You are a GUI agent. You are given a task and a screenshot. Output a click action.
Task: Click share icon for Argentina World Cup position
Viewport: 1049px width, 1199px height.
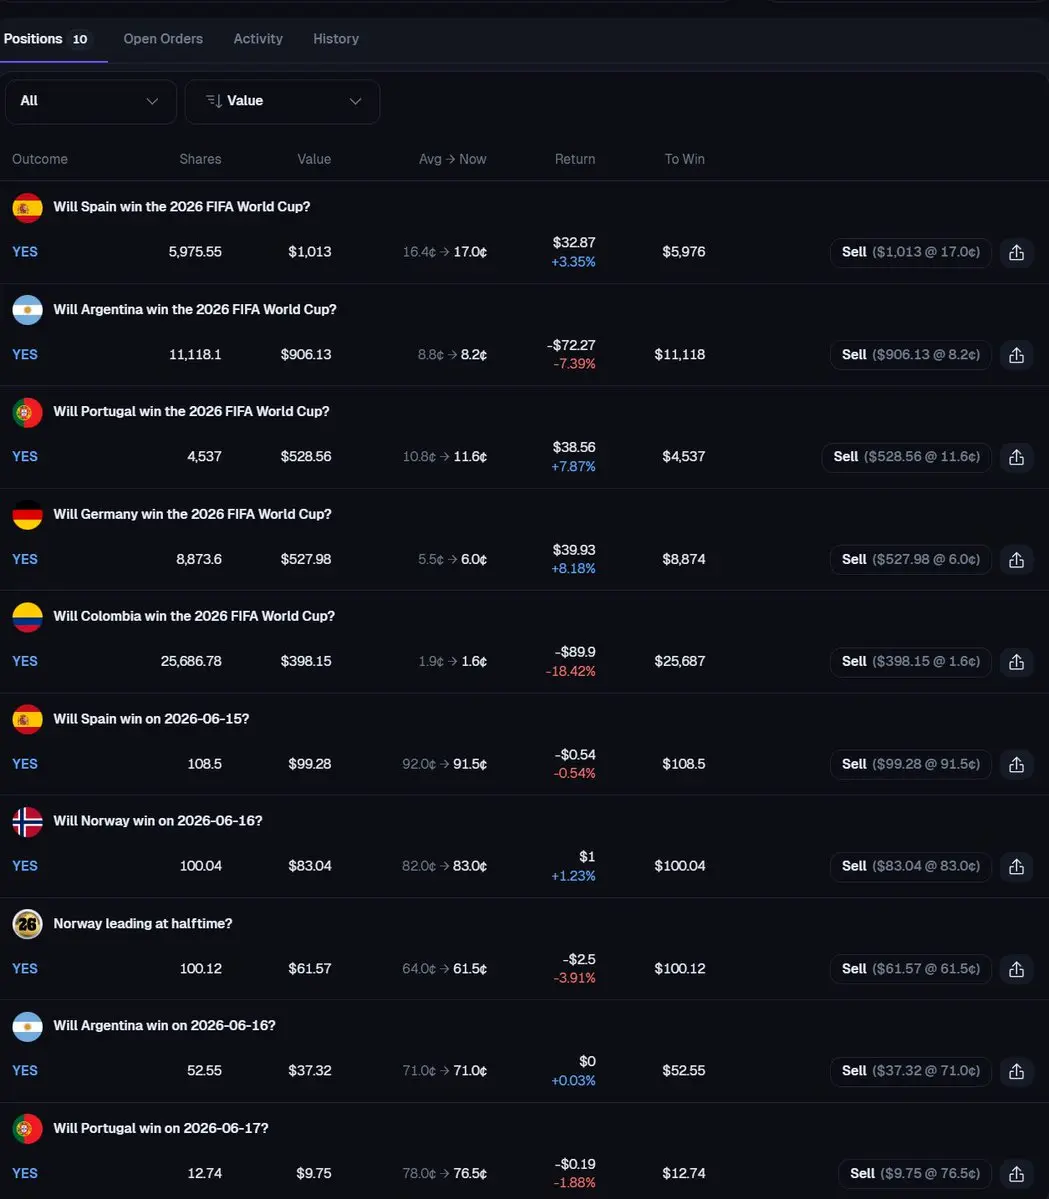click(x=1016, y=355)
